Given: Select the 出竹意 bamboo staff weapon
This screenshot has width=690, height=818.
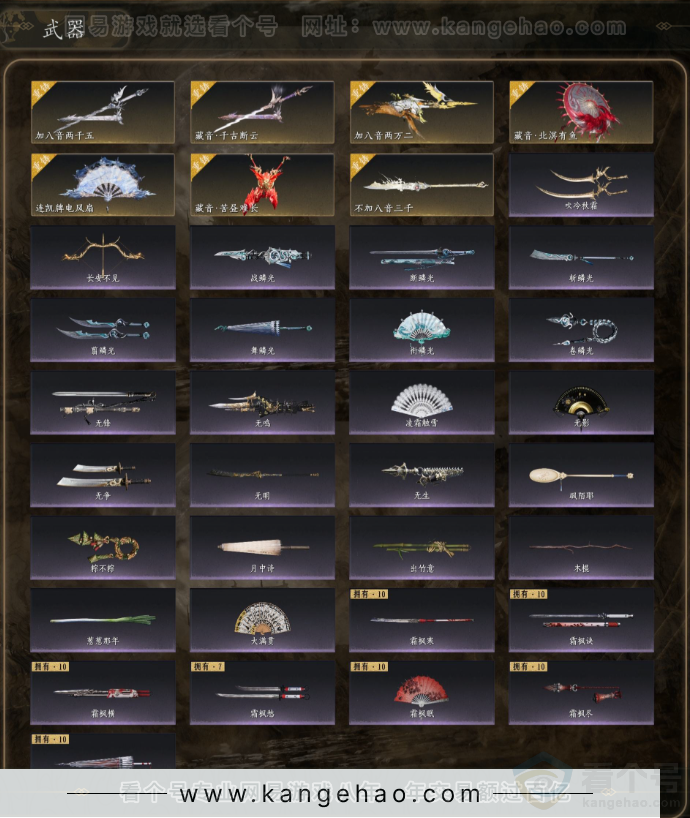Looking at the screenshot, I should pyautogui.click(x=421, y=547).
